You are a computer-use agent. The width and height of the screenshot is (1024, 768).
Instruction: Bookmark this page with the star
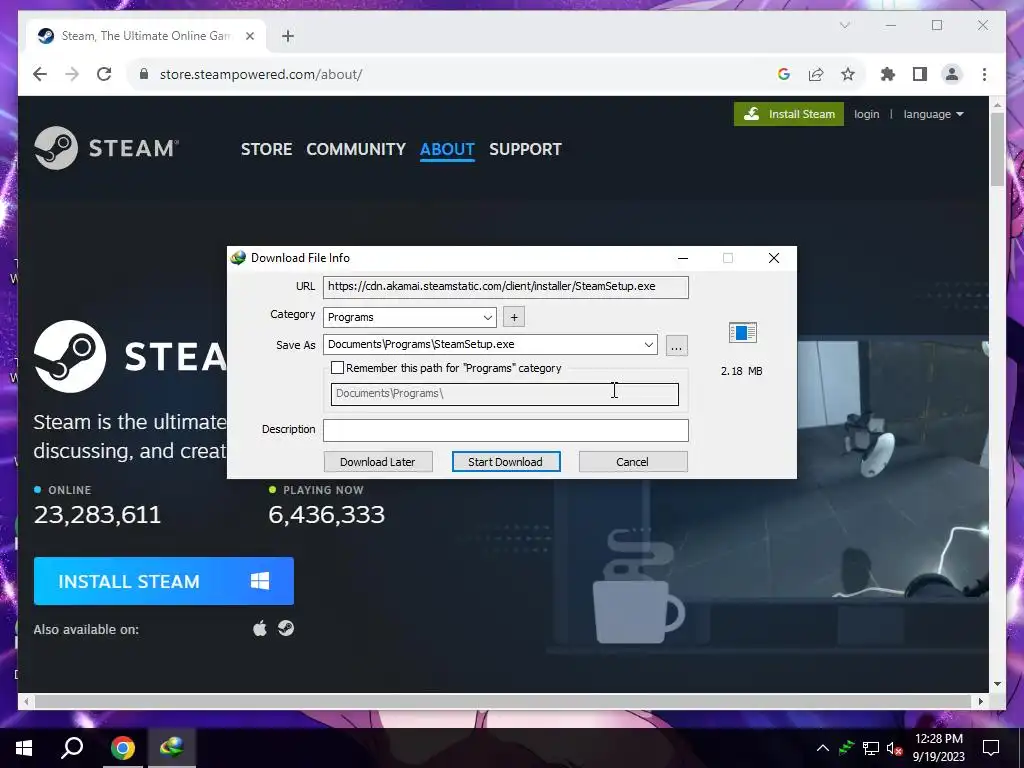(848, 74)
